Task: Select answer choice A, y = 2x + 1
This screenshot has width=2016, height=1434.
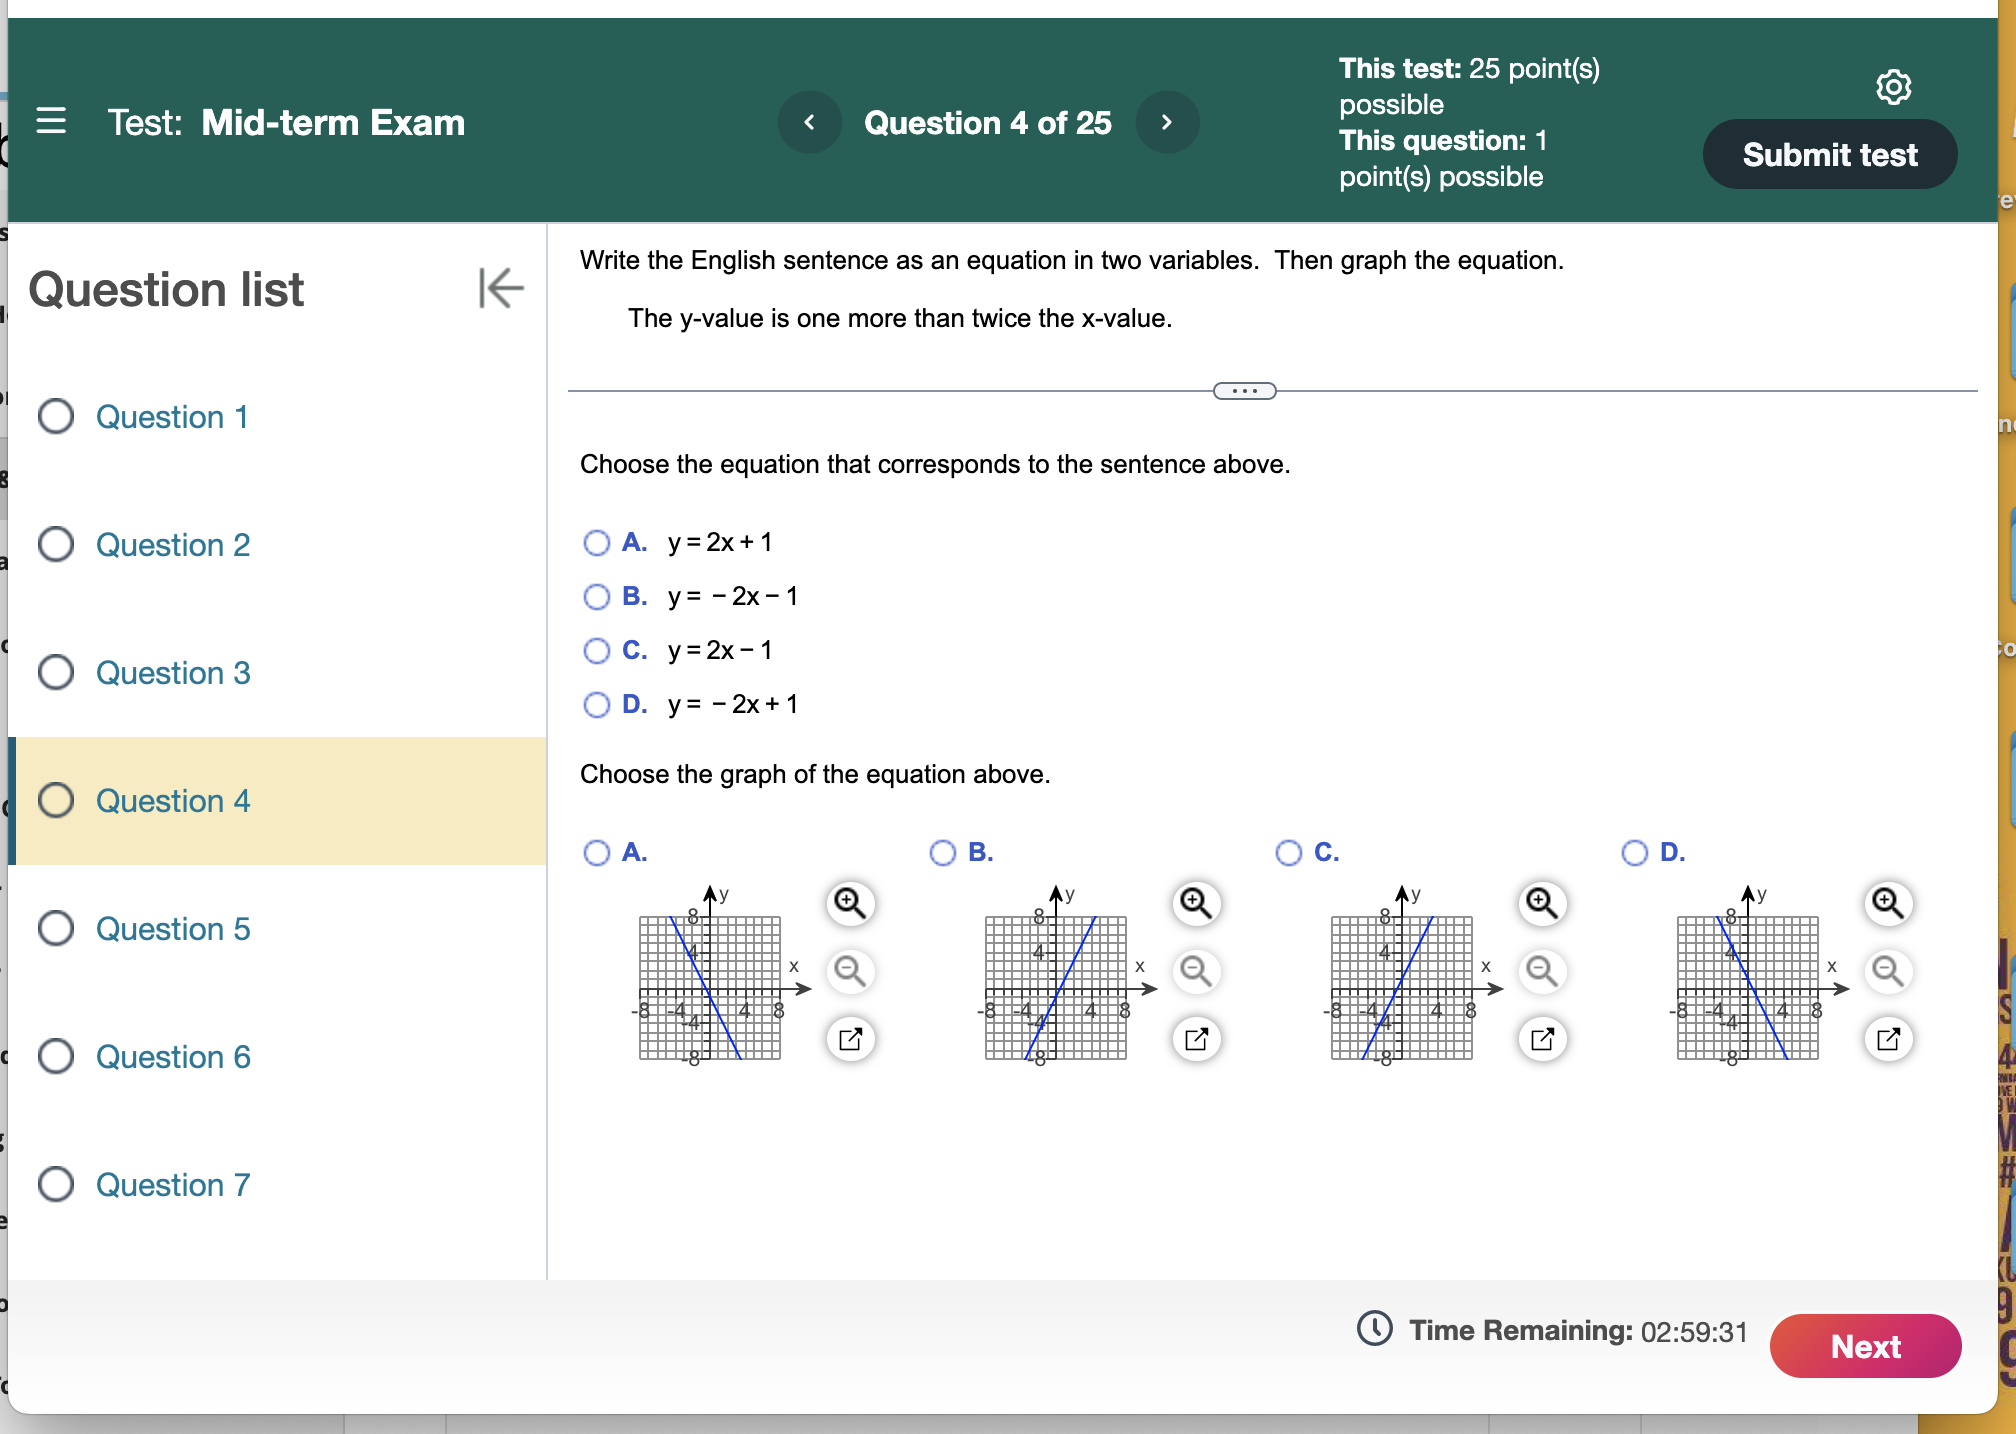Action: [597, 542]
